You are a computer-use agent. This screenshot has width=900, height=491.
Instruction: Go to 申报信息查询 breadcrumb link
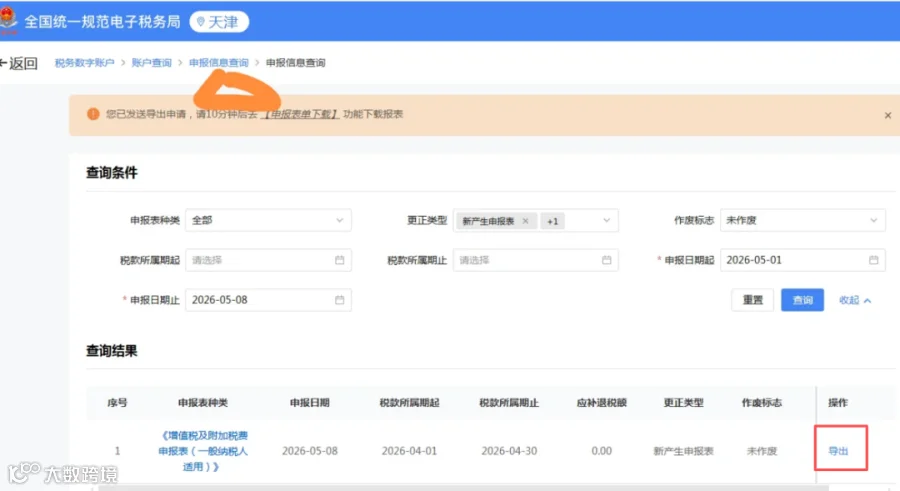pyautogui.click(x=219, y=63)
